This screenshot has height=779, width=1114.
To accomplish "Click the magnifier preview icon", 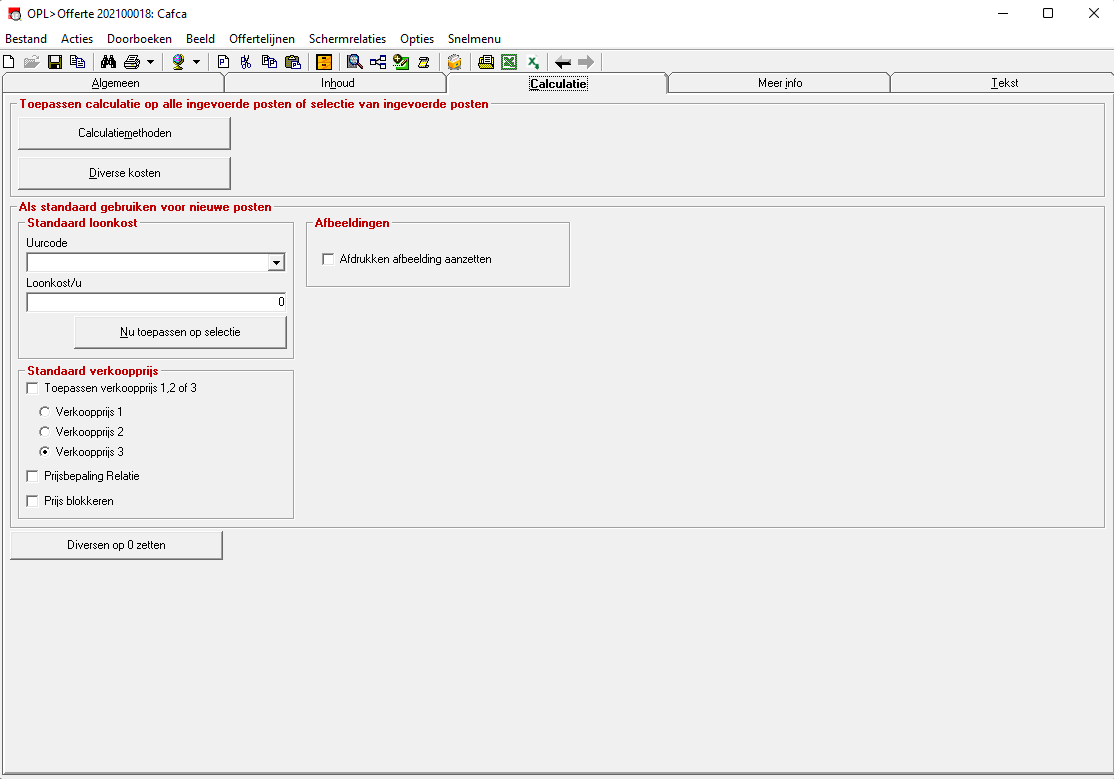I will point(355,62).
